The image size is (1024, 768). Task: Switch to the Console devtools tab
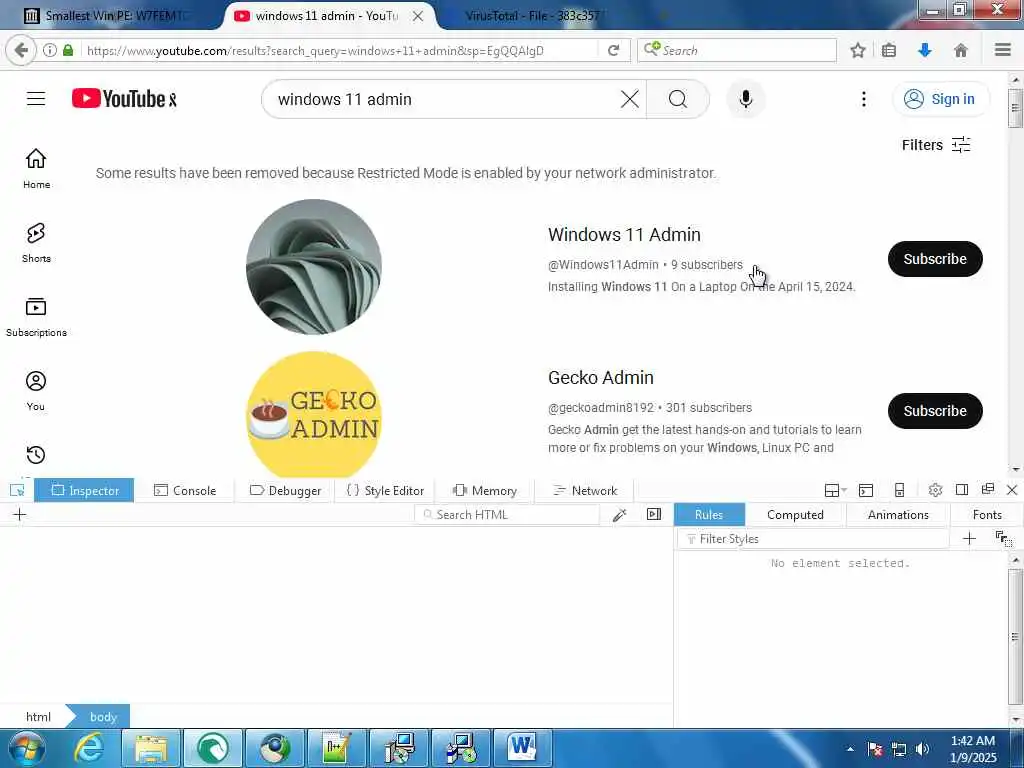tap(184, 490)
